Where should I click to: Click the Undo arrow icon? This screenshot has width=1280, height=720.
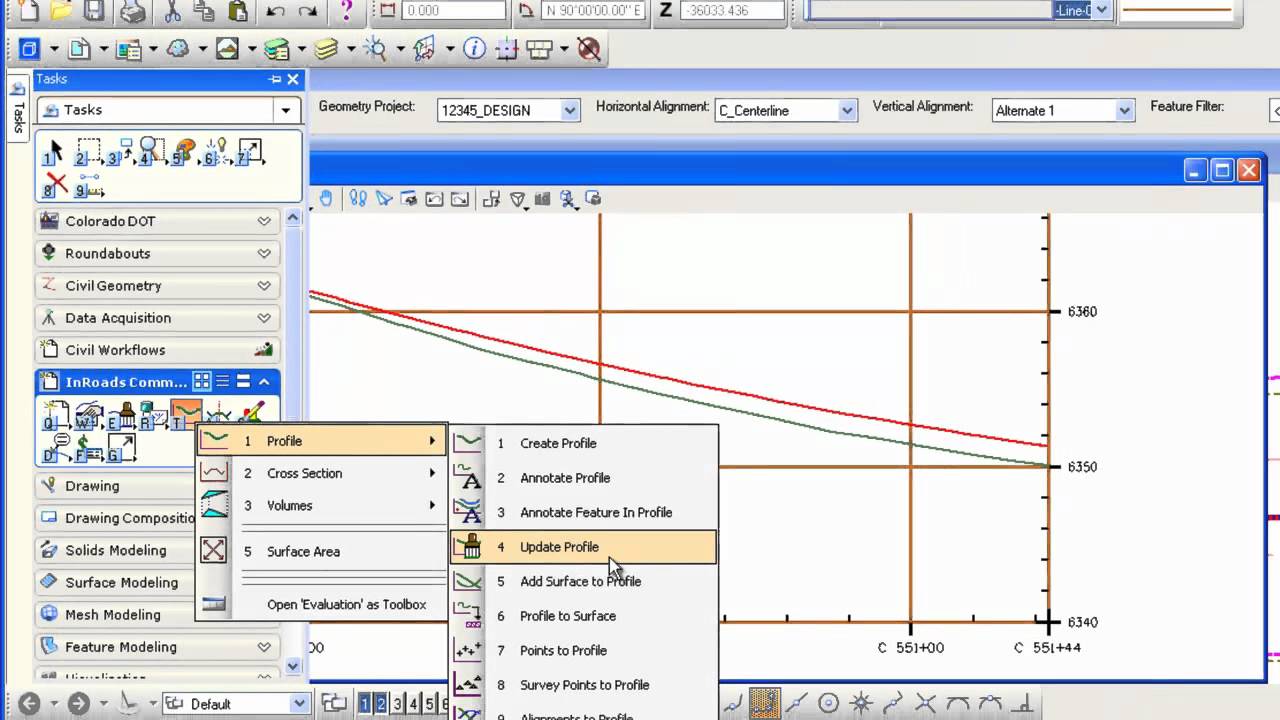[275, 11]
